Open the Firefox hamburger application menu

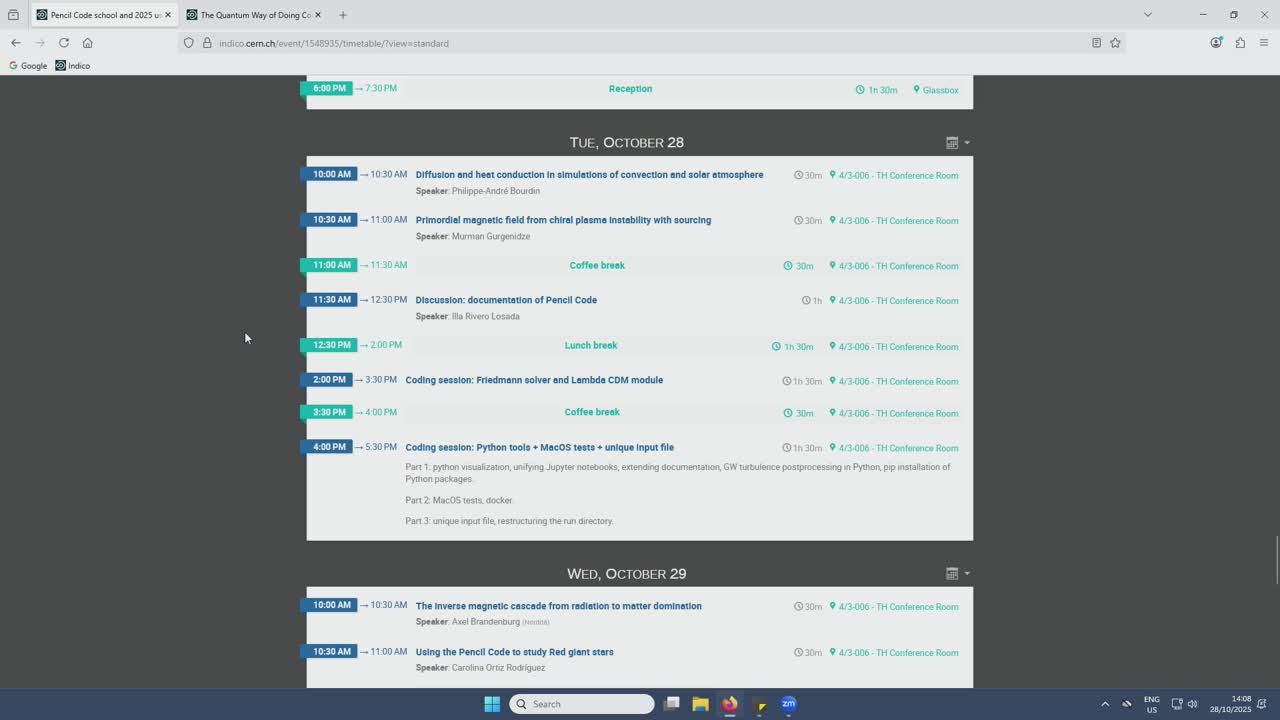[x=1264, y=43]
